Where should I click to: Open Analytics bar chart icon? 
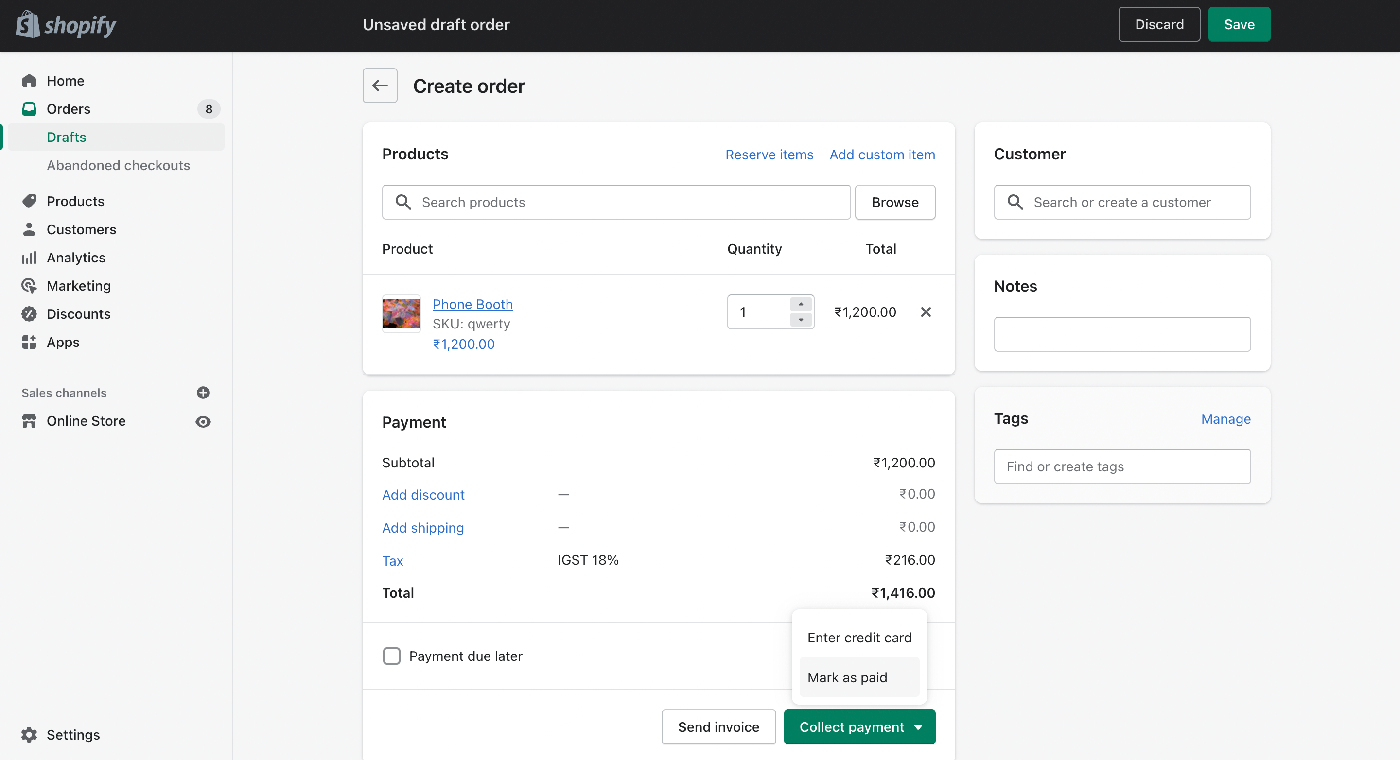coord(29,258)
